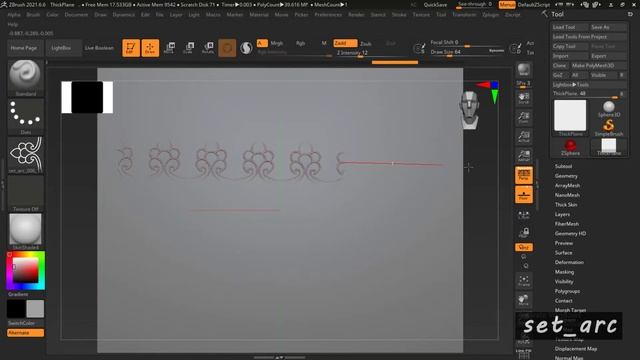Open the Standard brush selector
Screen dimensions: 640x360
tap(25, 78)
